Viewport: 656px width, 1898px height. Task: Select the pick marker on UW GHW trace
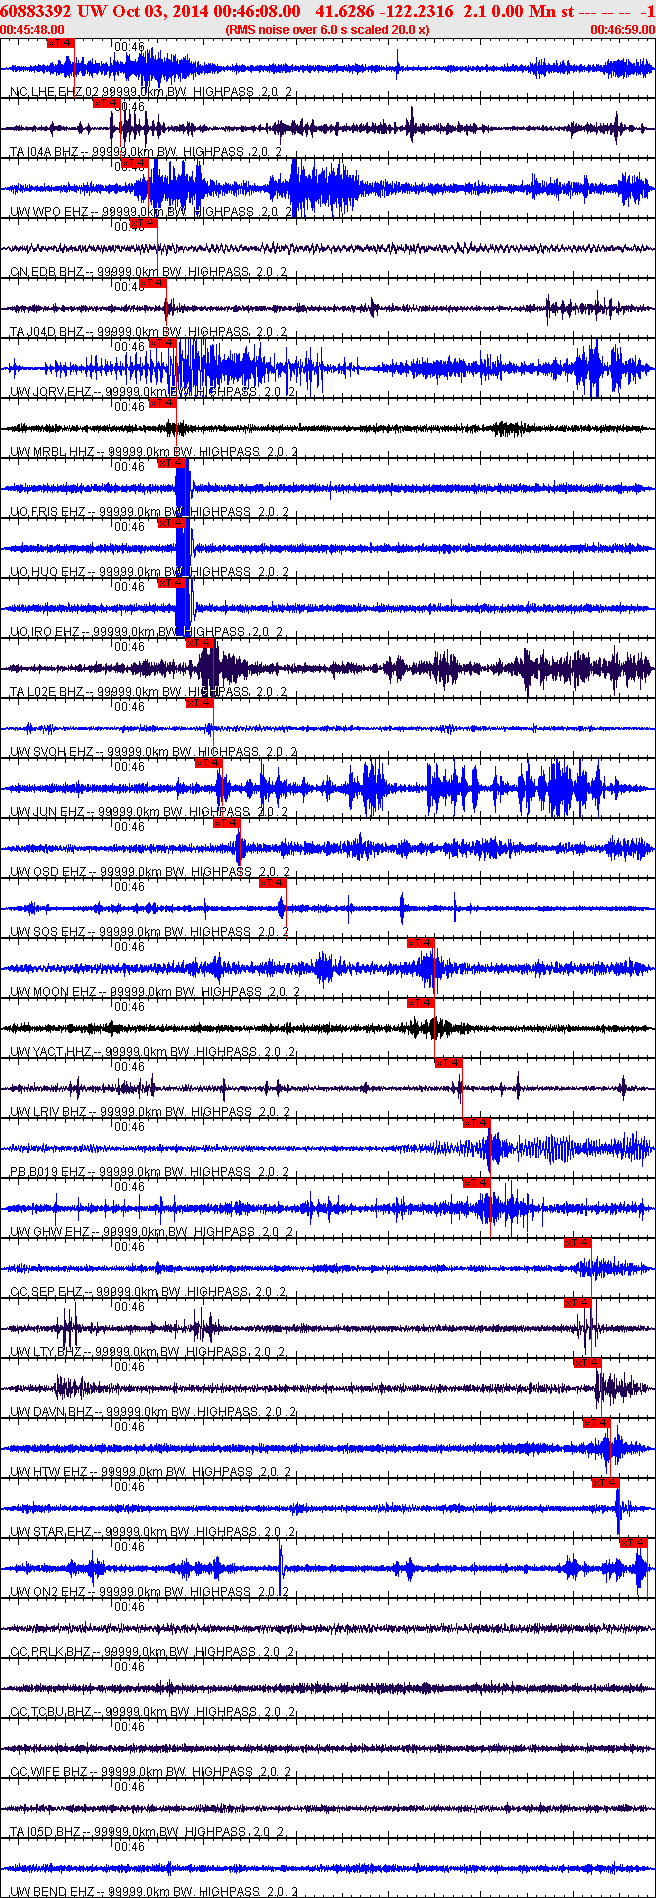[x=477, y=1183]
